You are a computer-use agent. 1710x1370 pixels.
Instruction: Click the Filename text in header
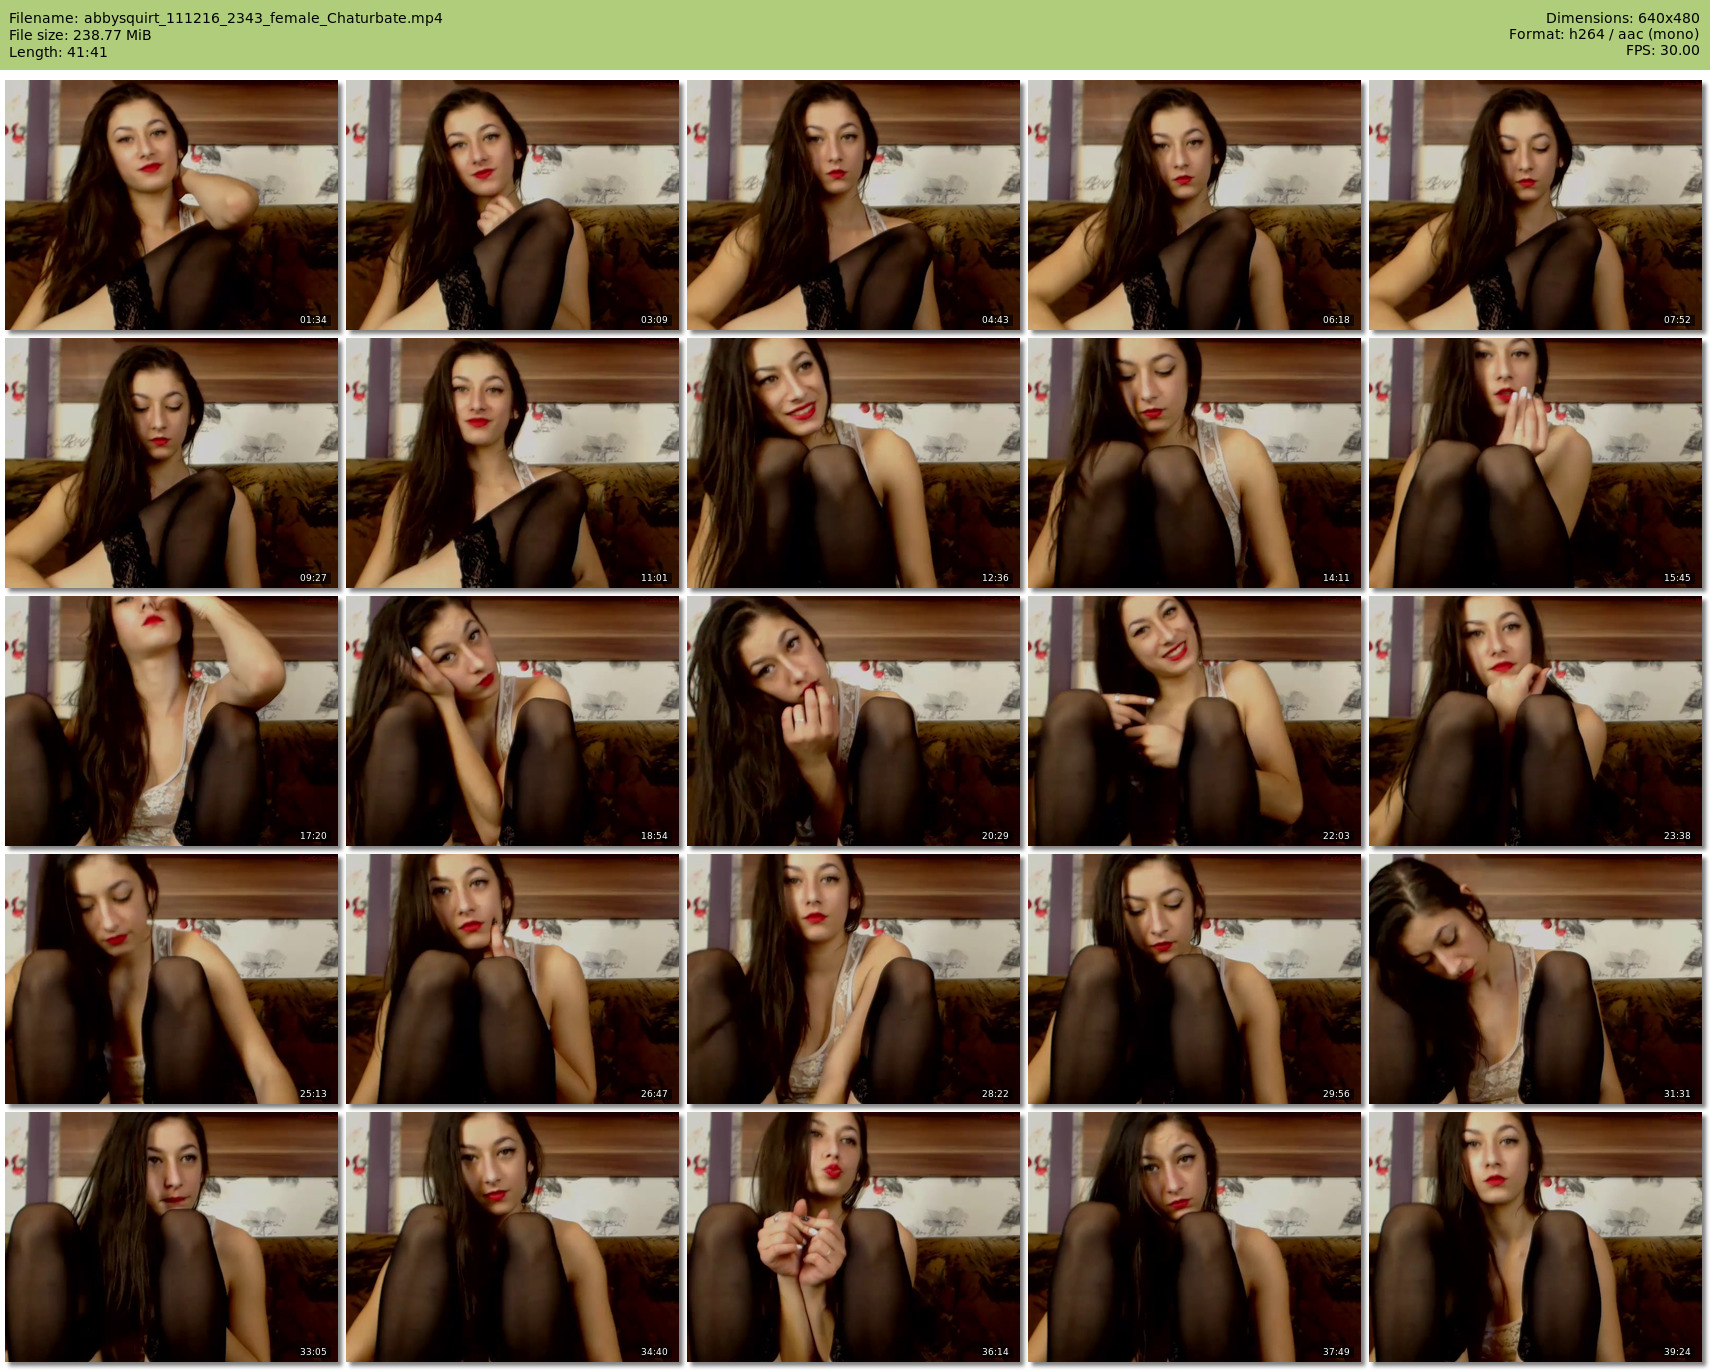(226, 18)
